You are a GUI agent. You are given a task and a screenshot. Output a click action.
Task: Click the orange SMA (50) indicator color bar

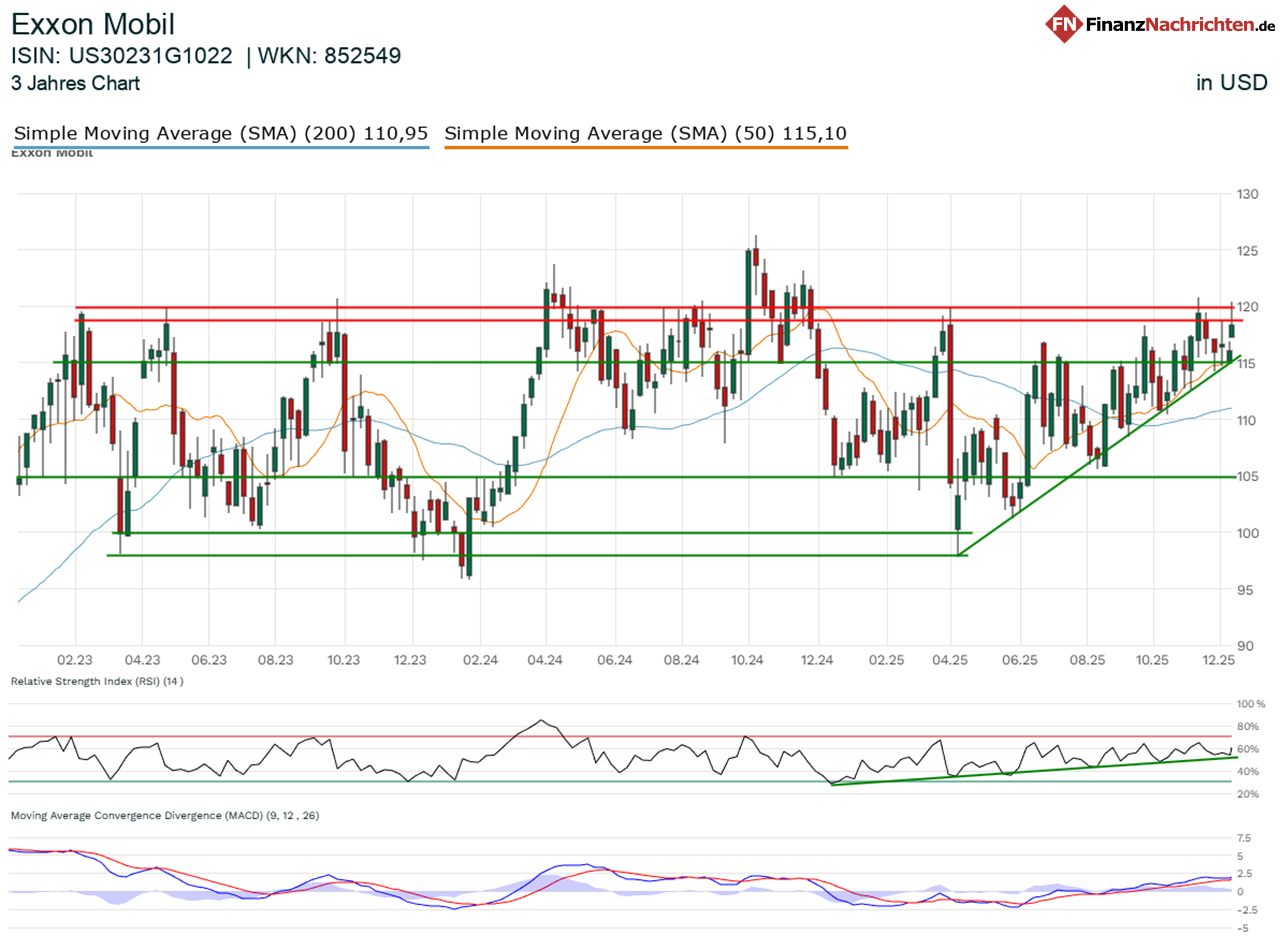tap(646, 147)
